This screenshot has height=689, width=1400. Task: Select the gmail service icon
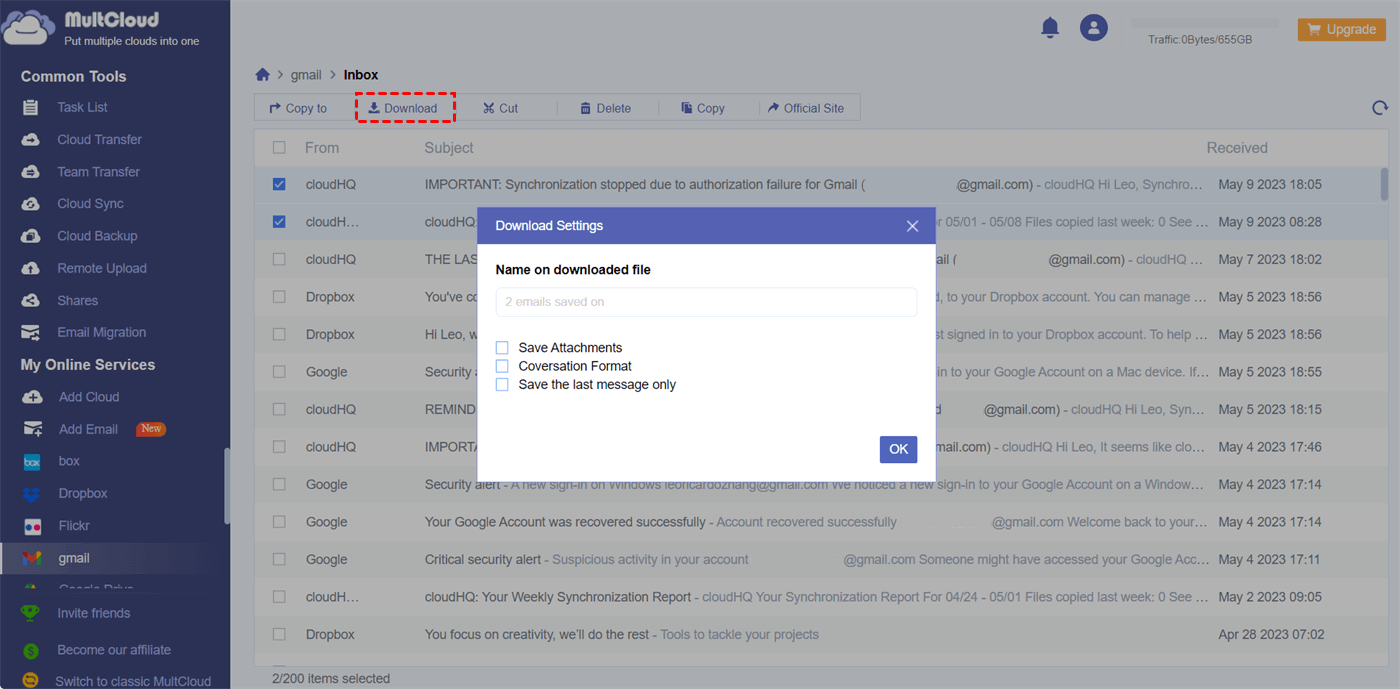(32, 558)
